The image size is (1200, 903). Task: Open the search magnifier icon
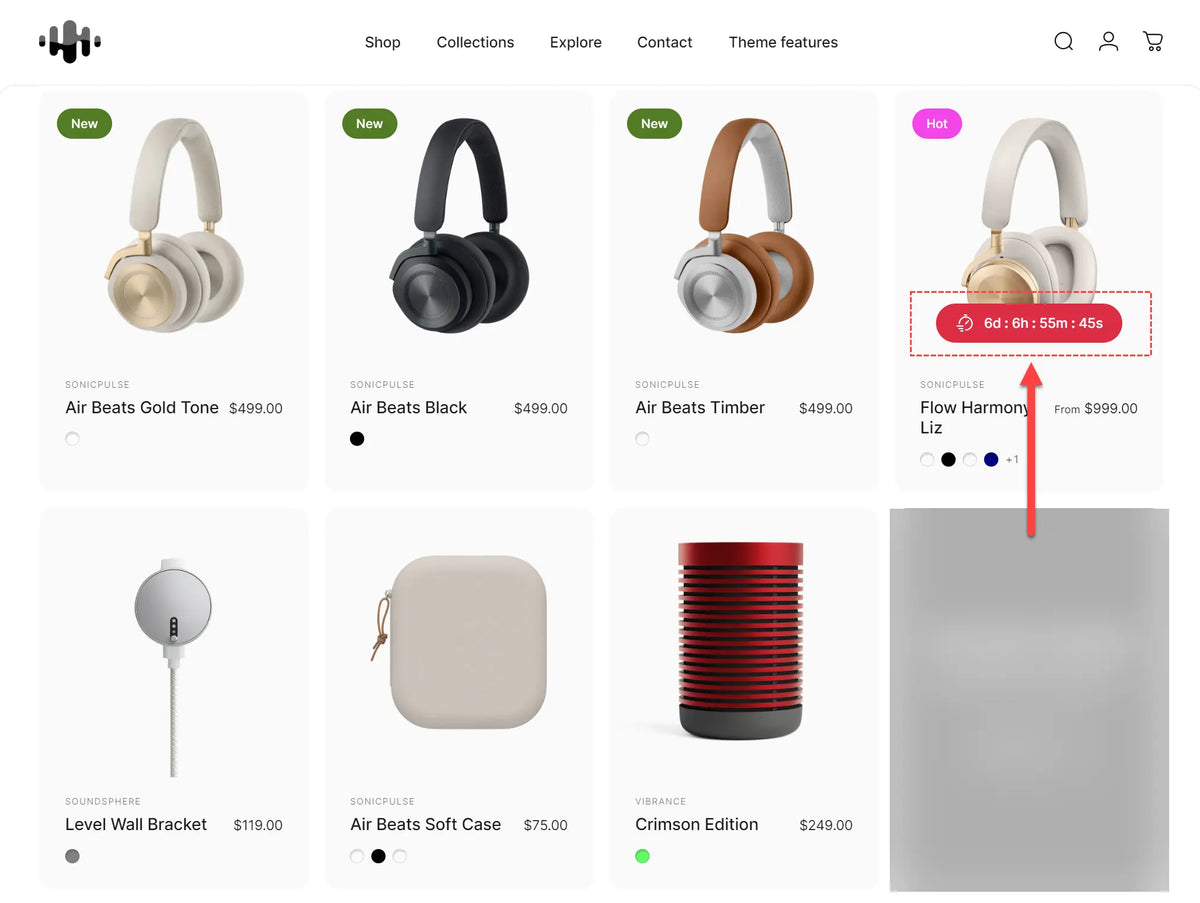click(1064, 41)
